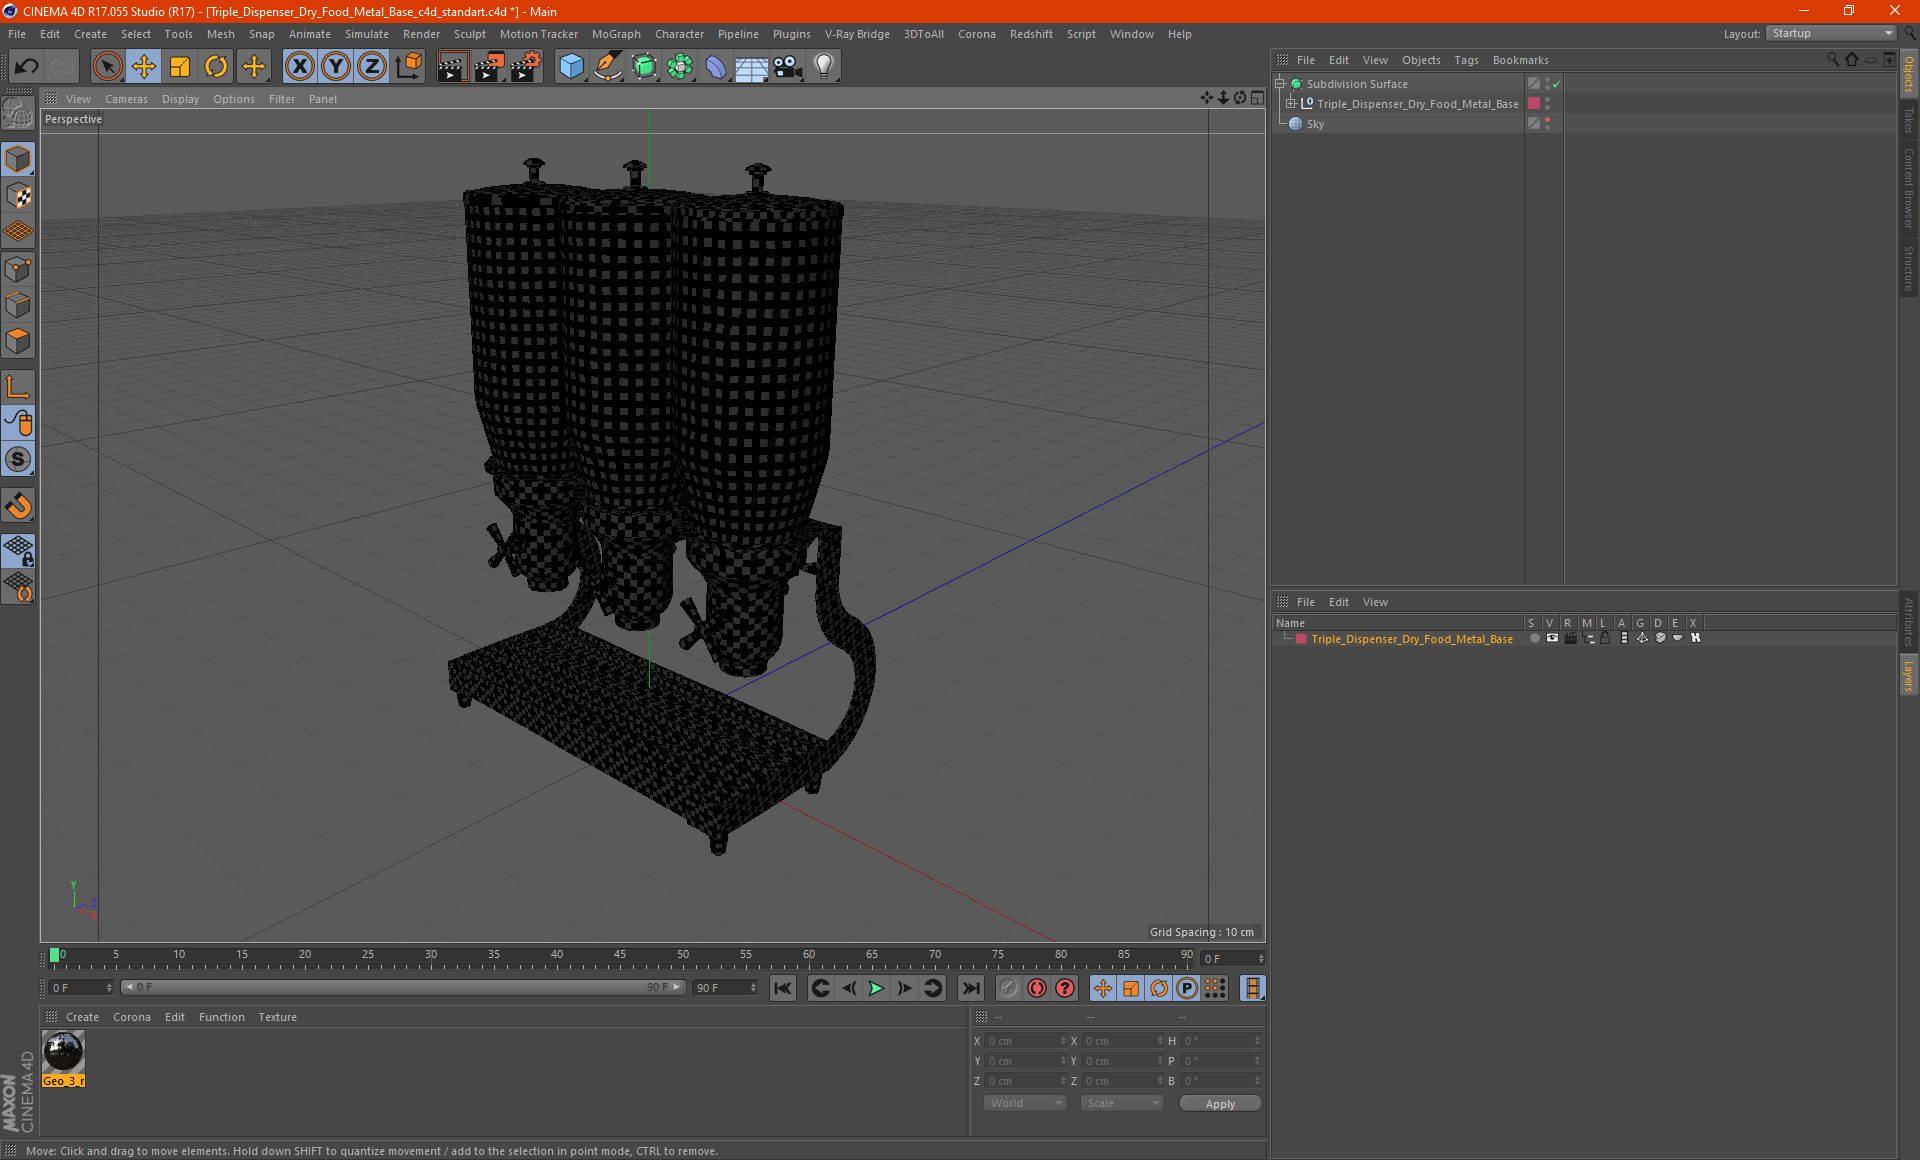Open the Spline Pen tool
Image resolution: width=1920 pixels, height=1160 pixels.
coord(608,67)
